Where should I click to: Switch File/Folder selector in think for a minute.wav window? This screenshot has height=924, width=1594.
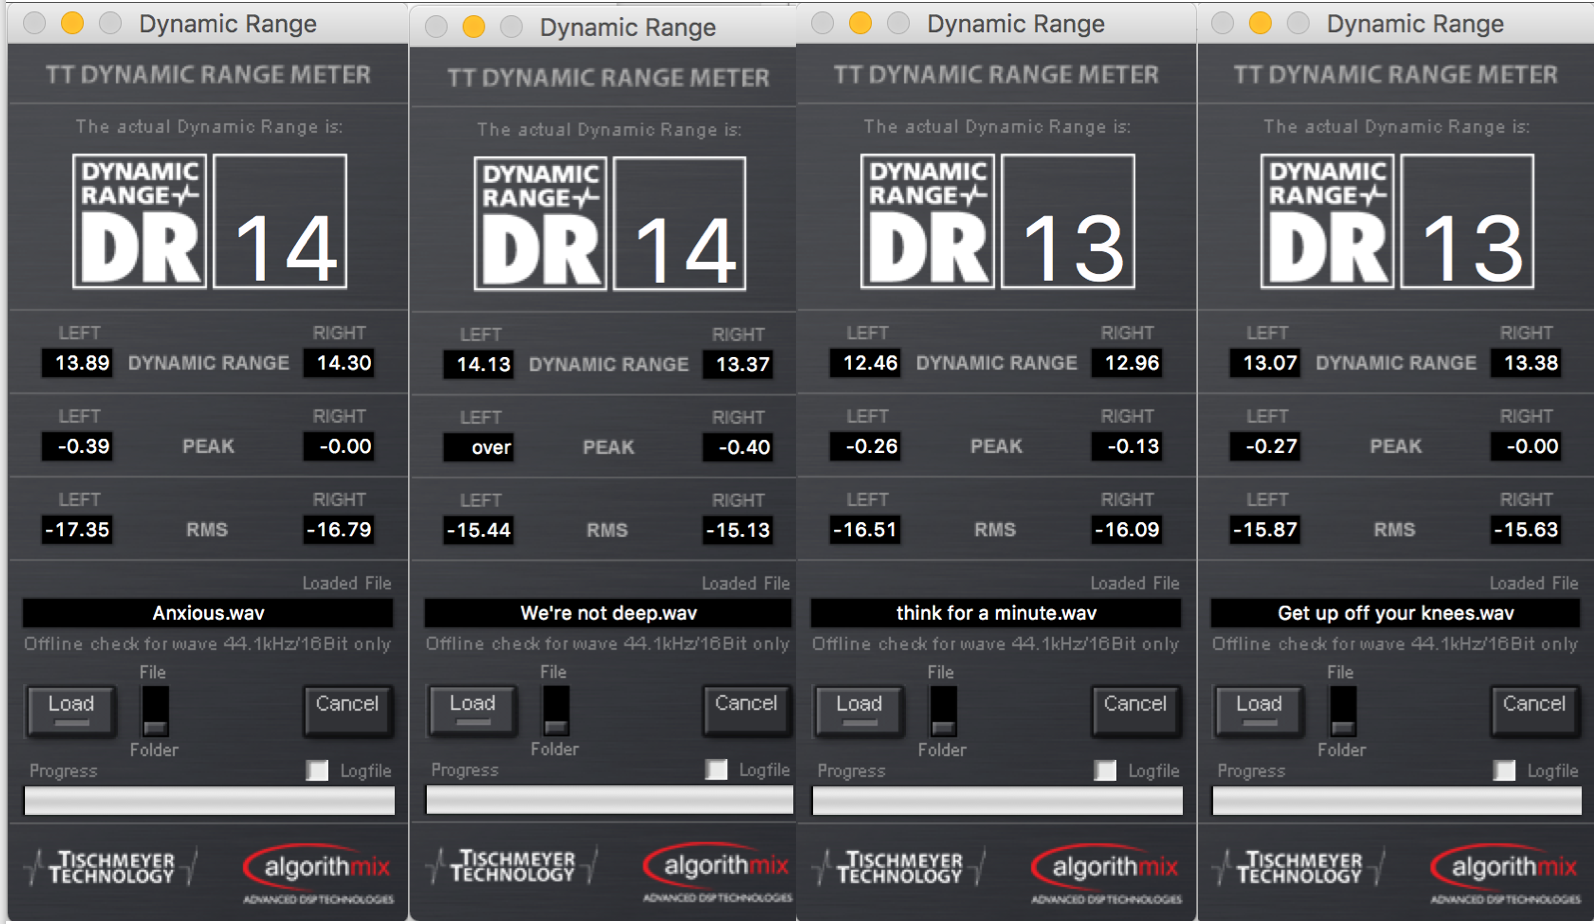tap(942, 710)
